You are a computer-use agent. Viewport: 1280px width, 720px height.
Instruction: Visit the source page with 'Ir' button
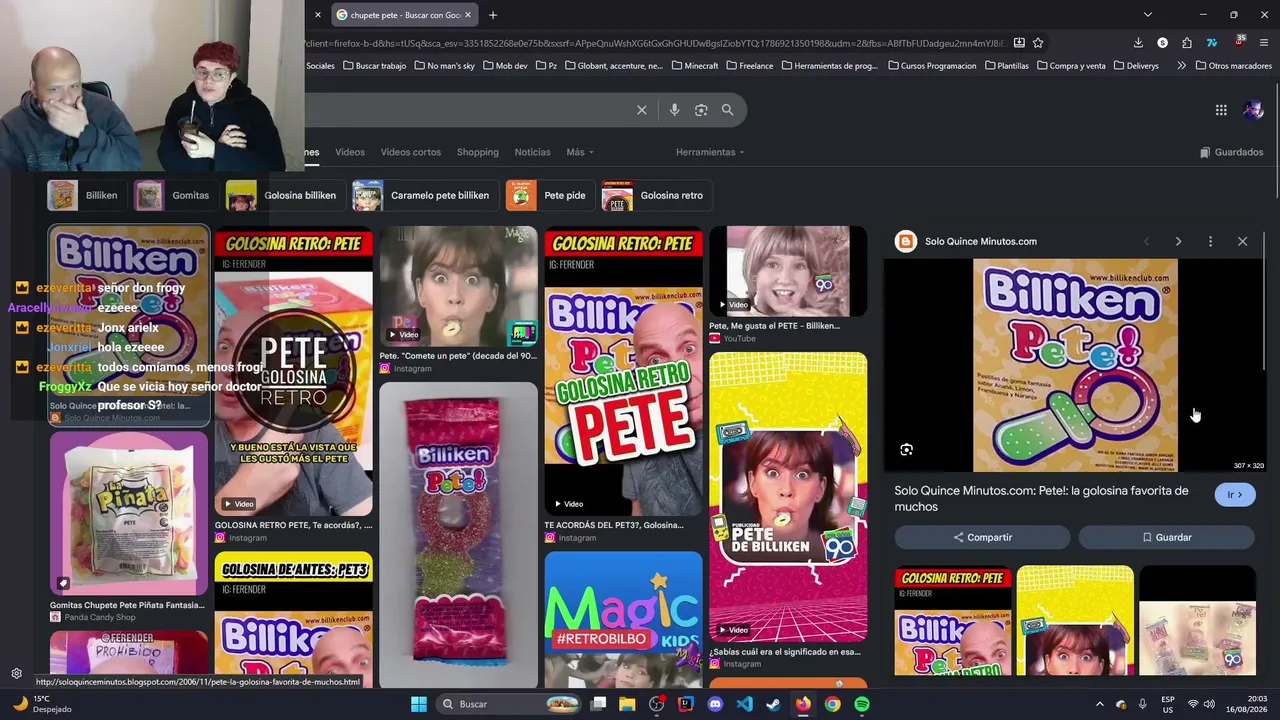[1235, 495]
